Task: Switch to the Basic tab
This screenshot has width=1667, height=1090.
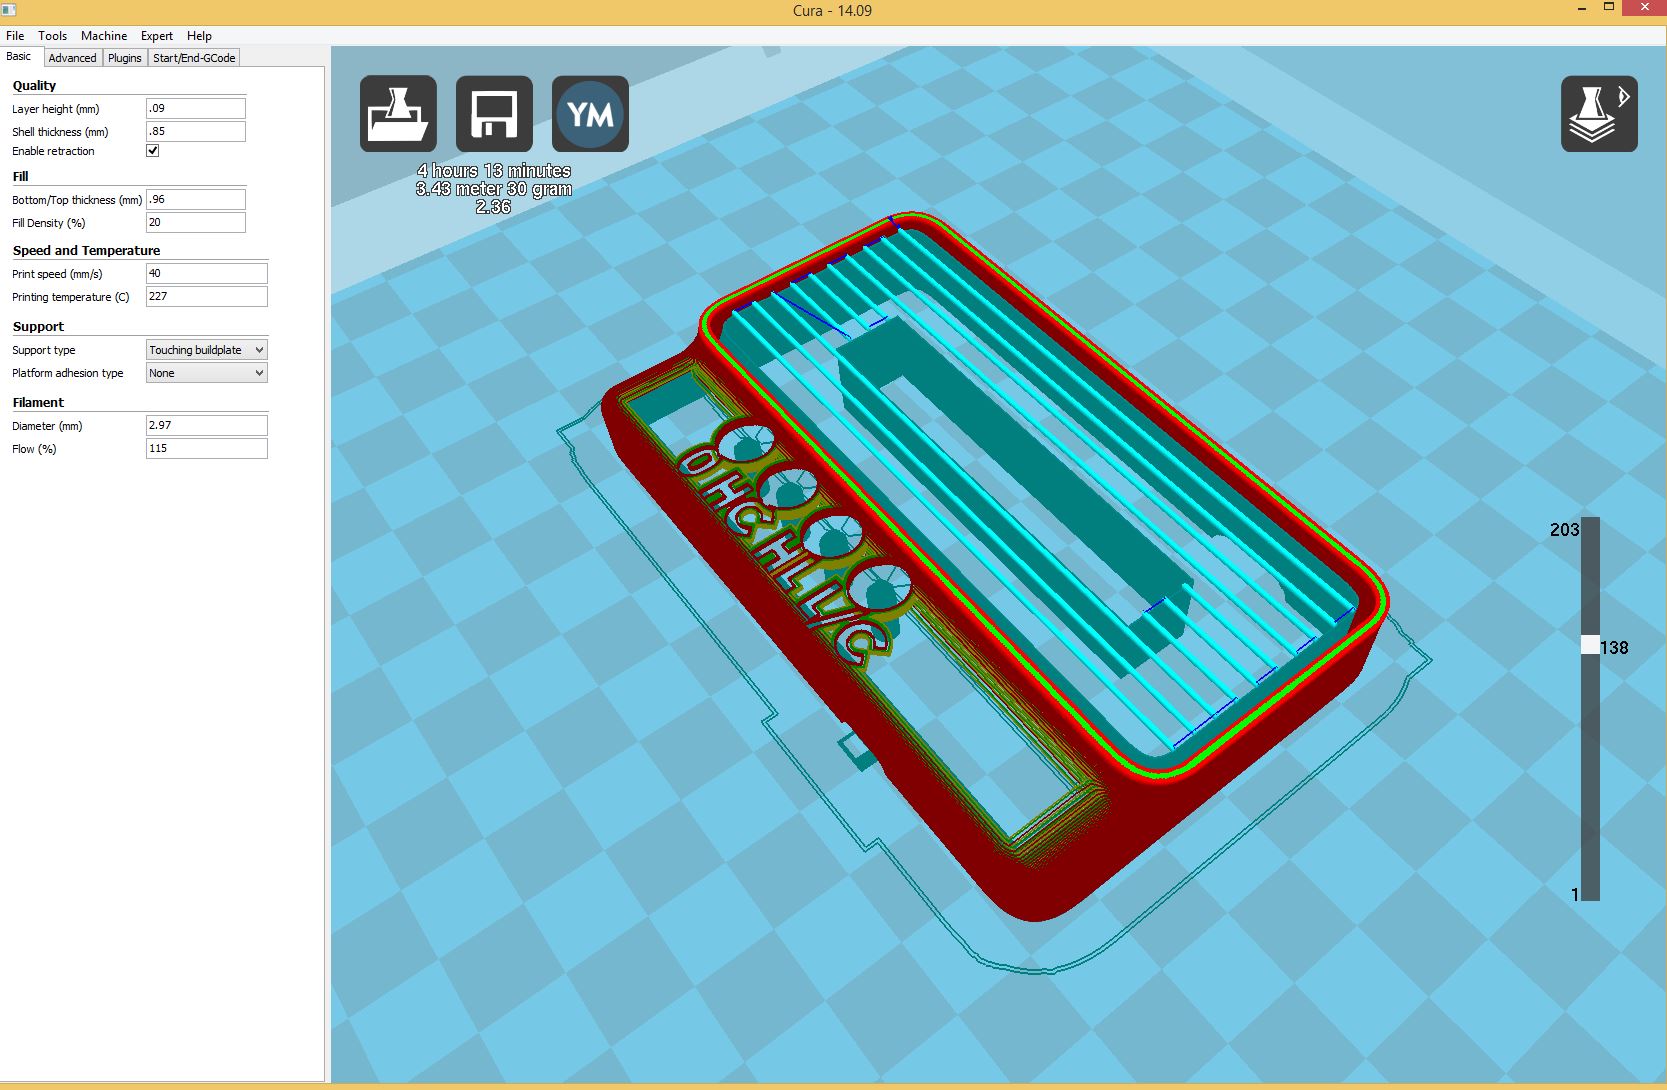Action: pyautogui.click(x=19, y=57)
